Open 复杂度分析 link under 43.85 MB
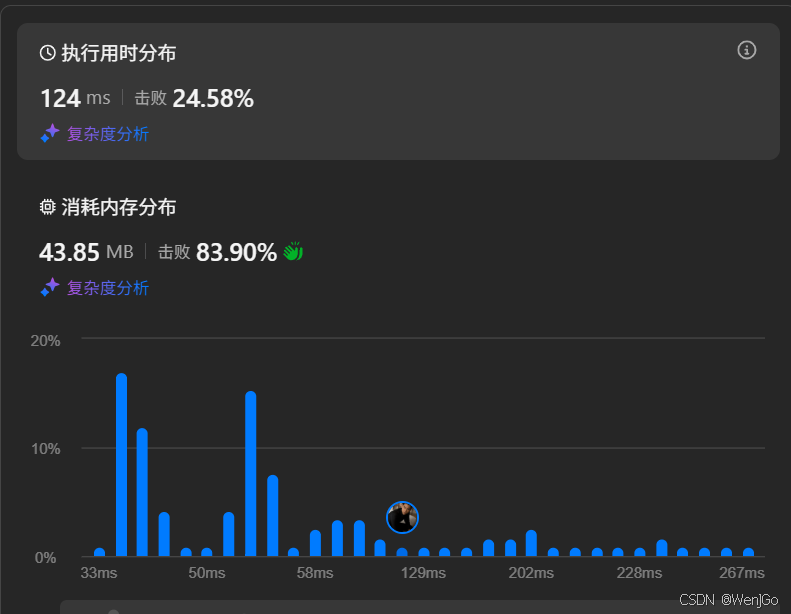Screen dimensions: 791x614 click(x=108, y=288)
